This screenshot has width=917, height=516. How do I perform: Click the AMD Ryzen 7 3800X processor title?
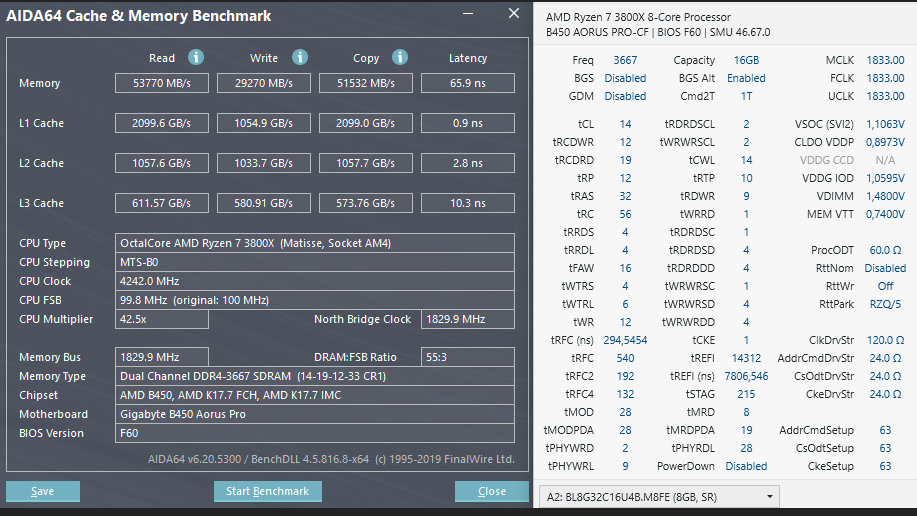(x=638, y=17)
